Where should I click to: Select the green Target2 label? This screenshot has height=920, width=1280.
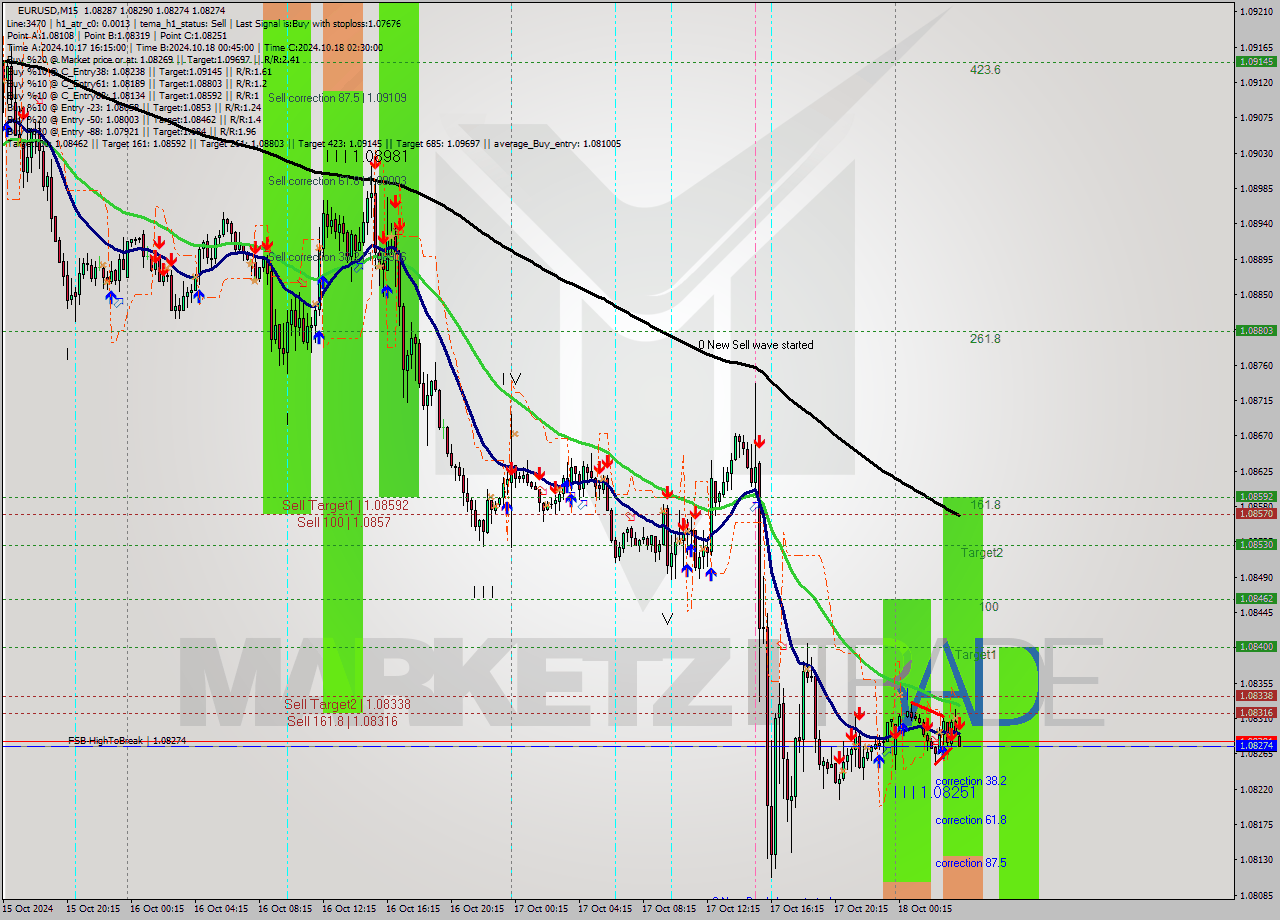point(982,553)
